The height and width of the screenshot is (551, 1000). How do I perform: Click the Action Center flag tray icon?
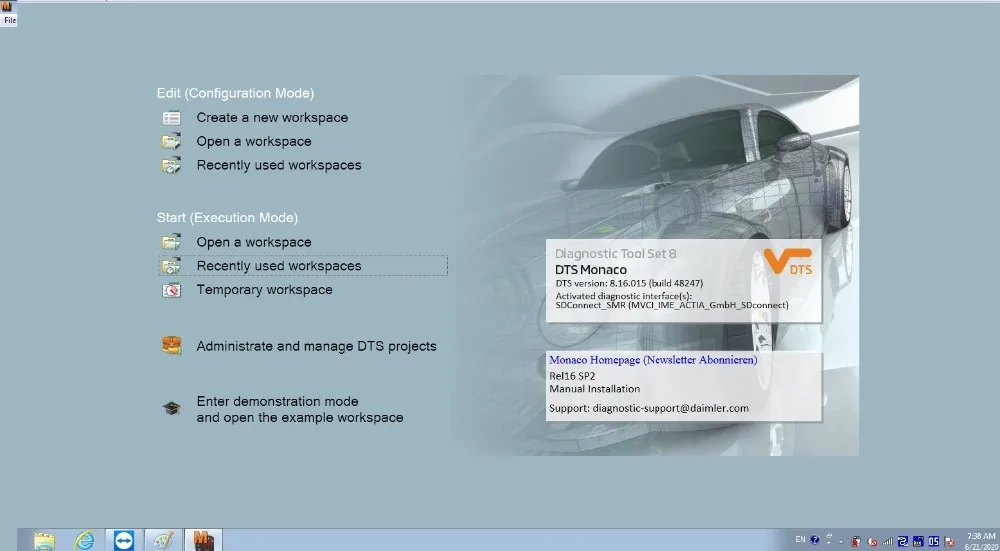[950, 542]
